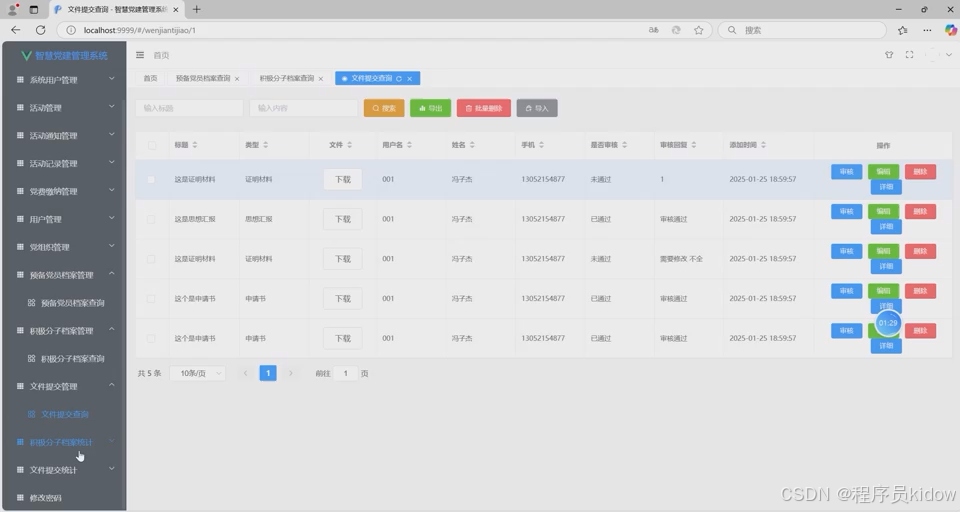Download file of 这是思想汇报 row

[x=343, y=219]
